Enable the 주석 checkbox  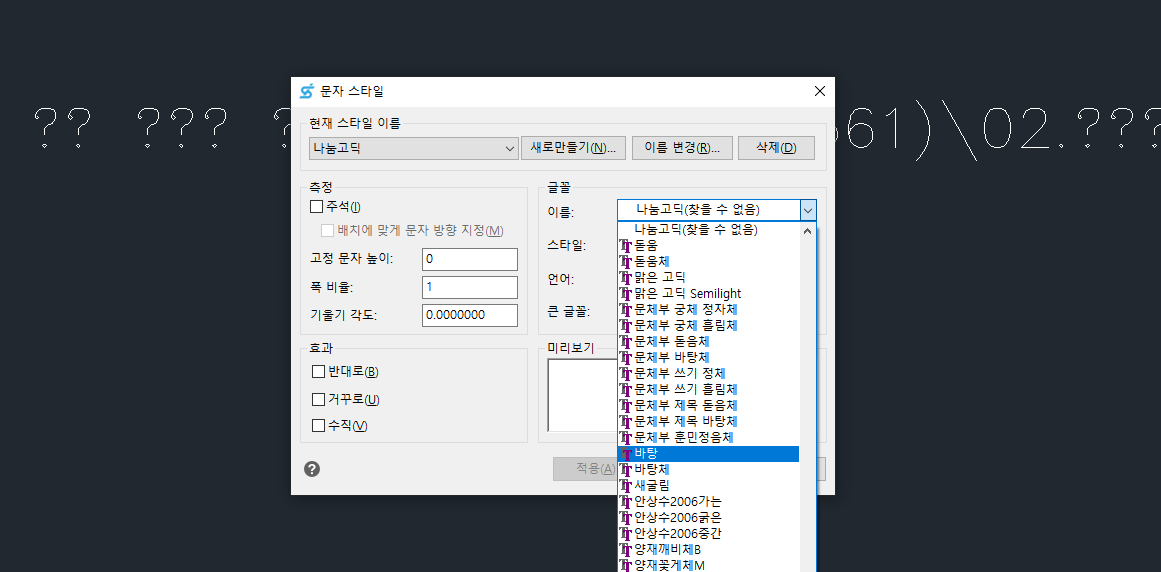[x=317, y=206]
